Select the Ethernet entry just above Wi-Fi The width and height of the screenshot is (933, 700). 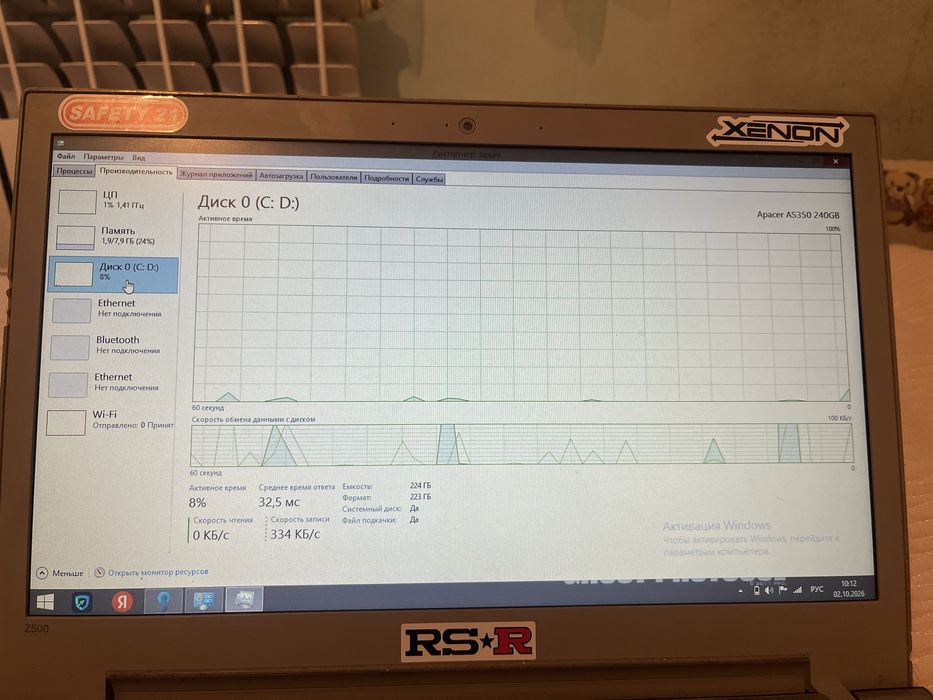pos(109,383)
